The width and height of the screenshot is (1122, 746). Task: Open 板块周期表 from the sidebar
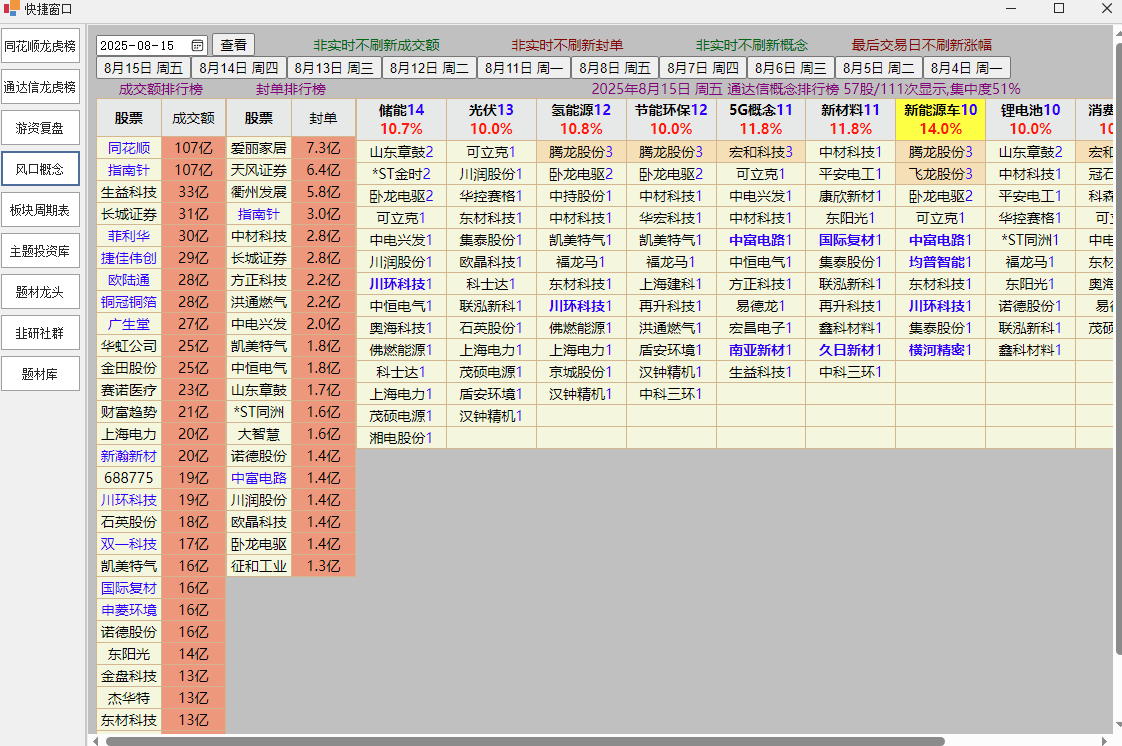(40, 210)
